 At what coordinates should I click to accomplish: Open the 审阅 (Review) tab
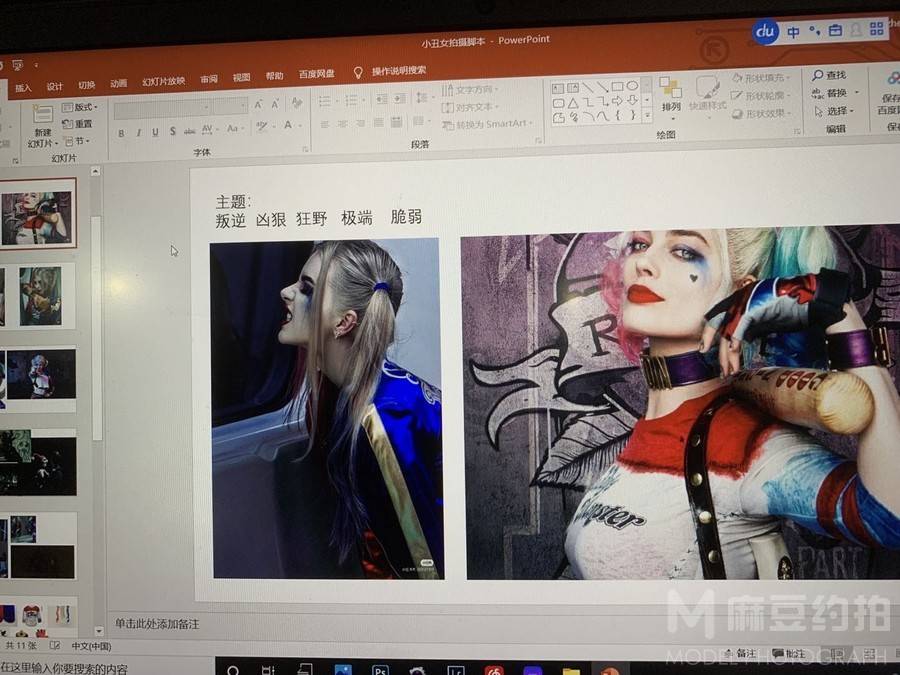point(209,79)
